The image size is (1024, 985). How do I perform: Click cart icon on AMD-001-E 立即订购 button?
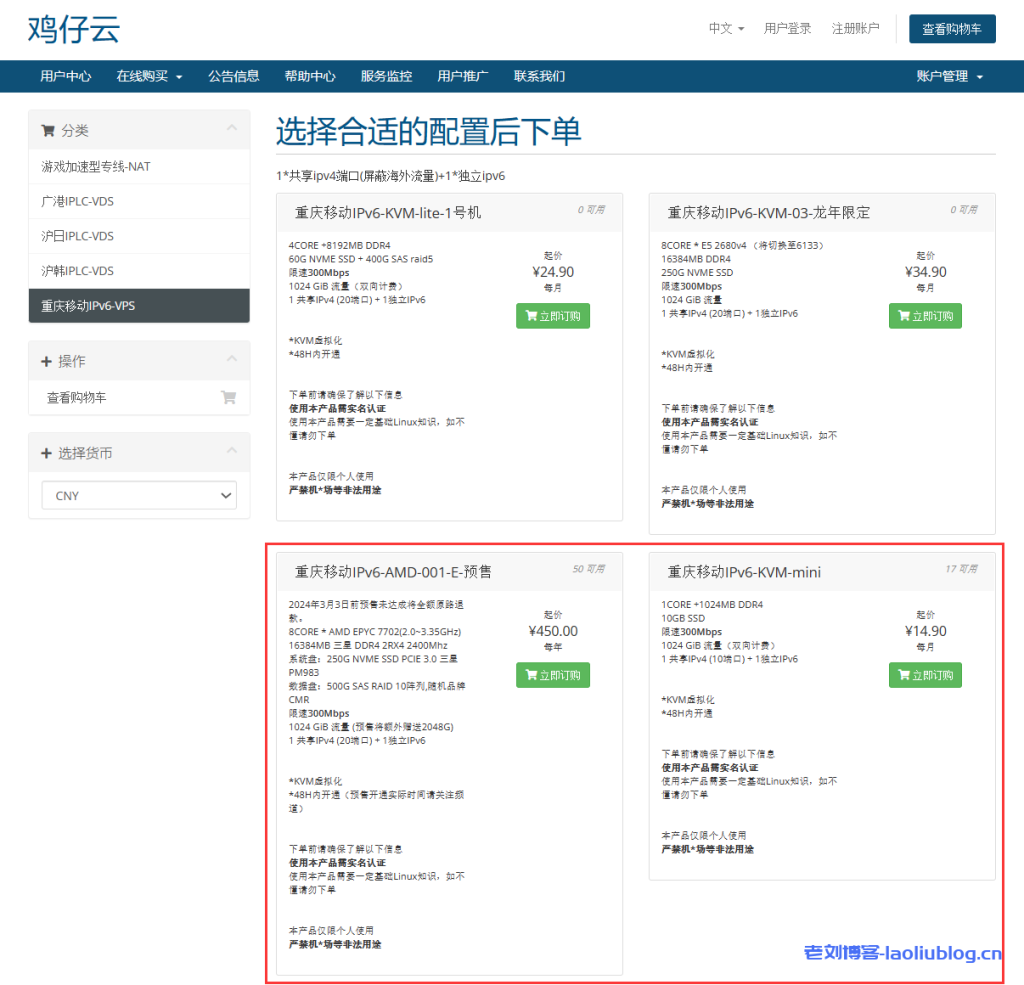[x=531, y=675]
